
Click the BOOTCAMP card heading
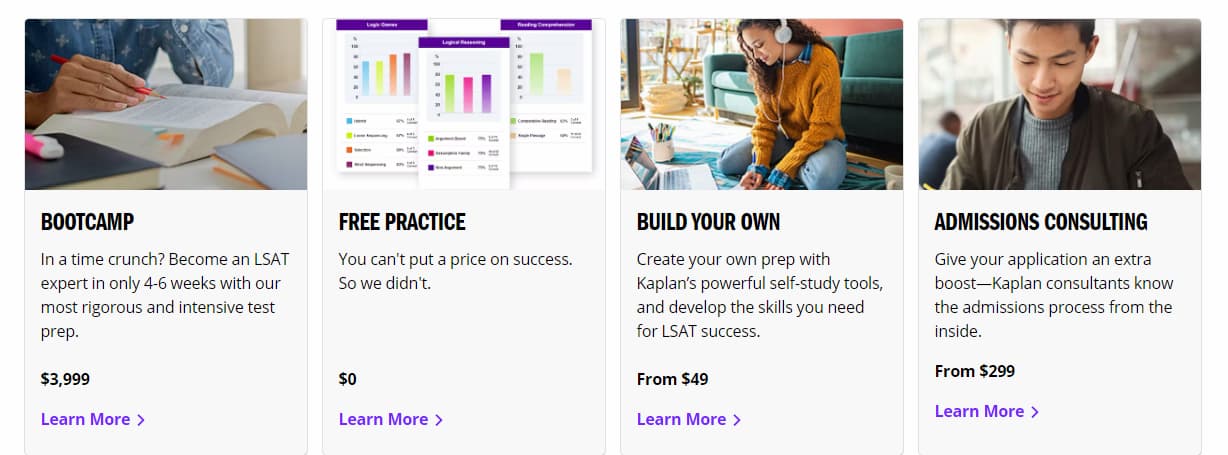coord(87,222)
